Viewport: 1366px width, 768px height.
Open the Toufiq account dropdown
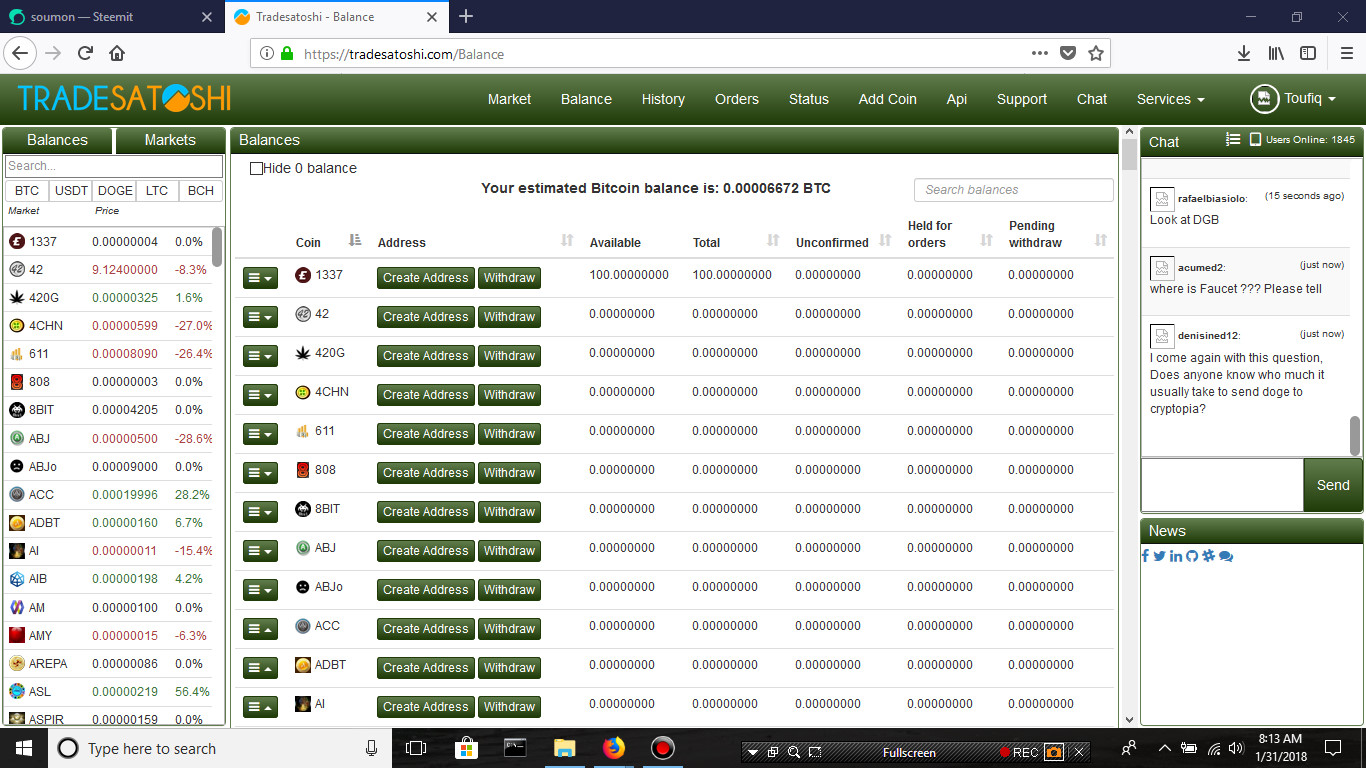1310,99
